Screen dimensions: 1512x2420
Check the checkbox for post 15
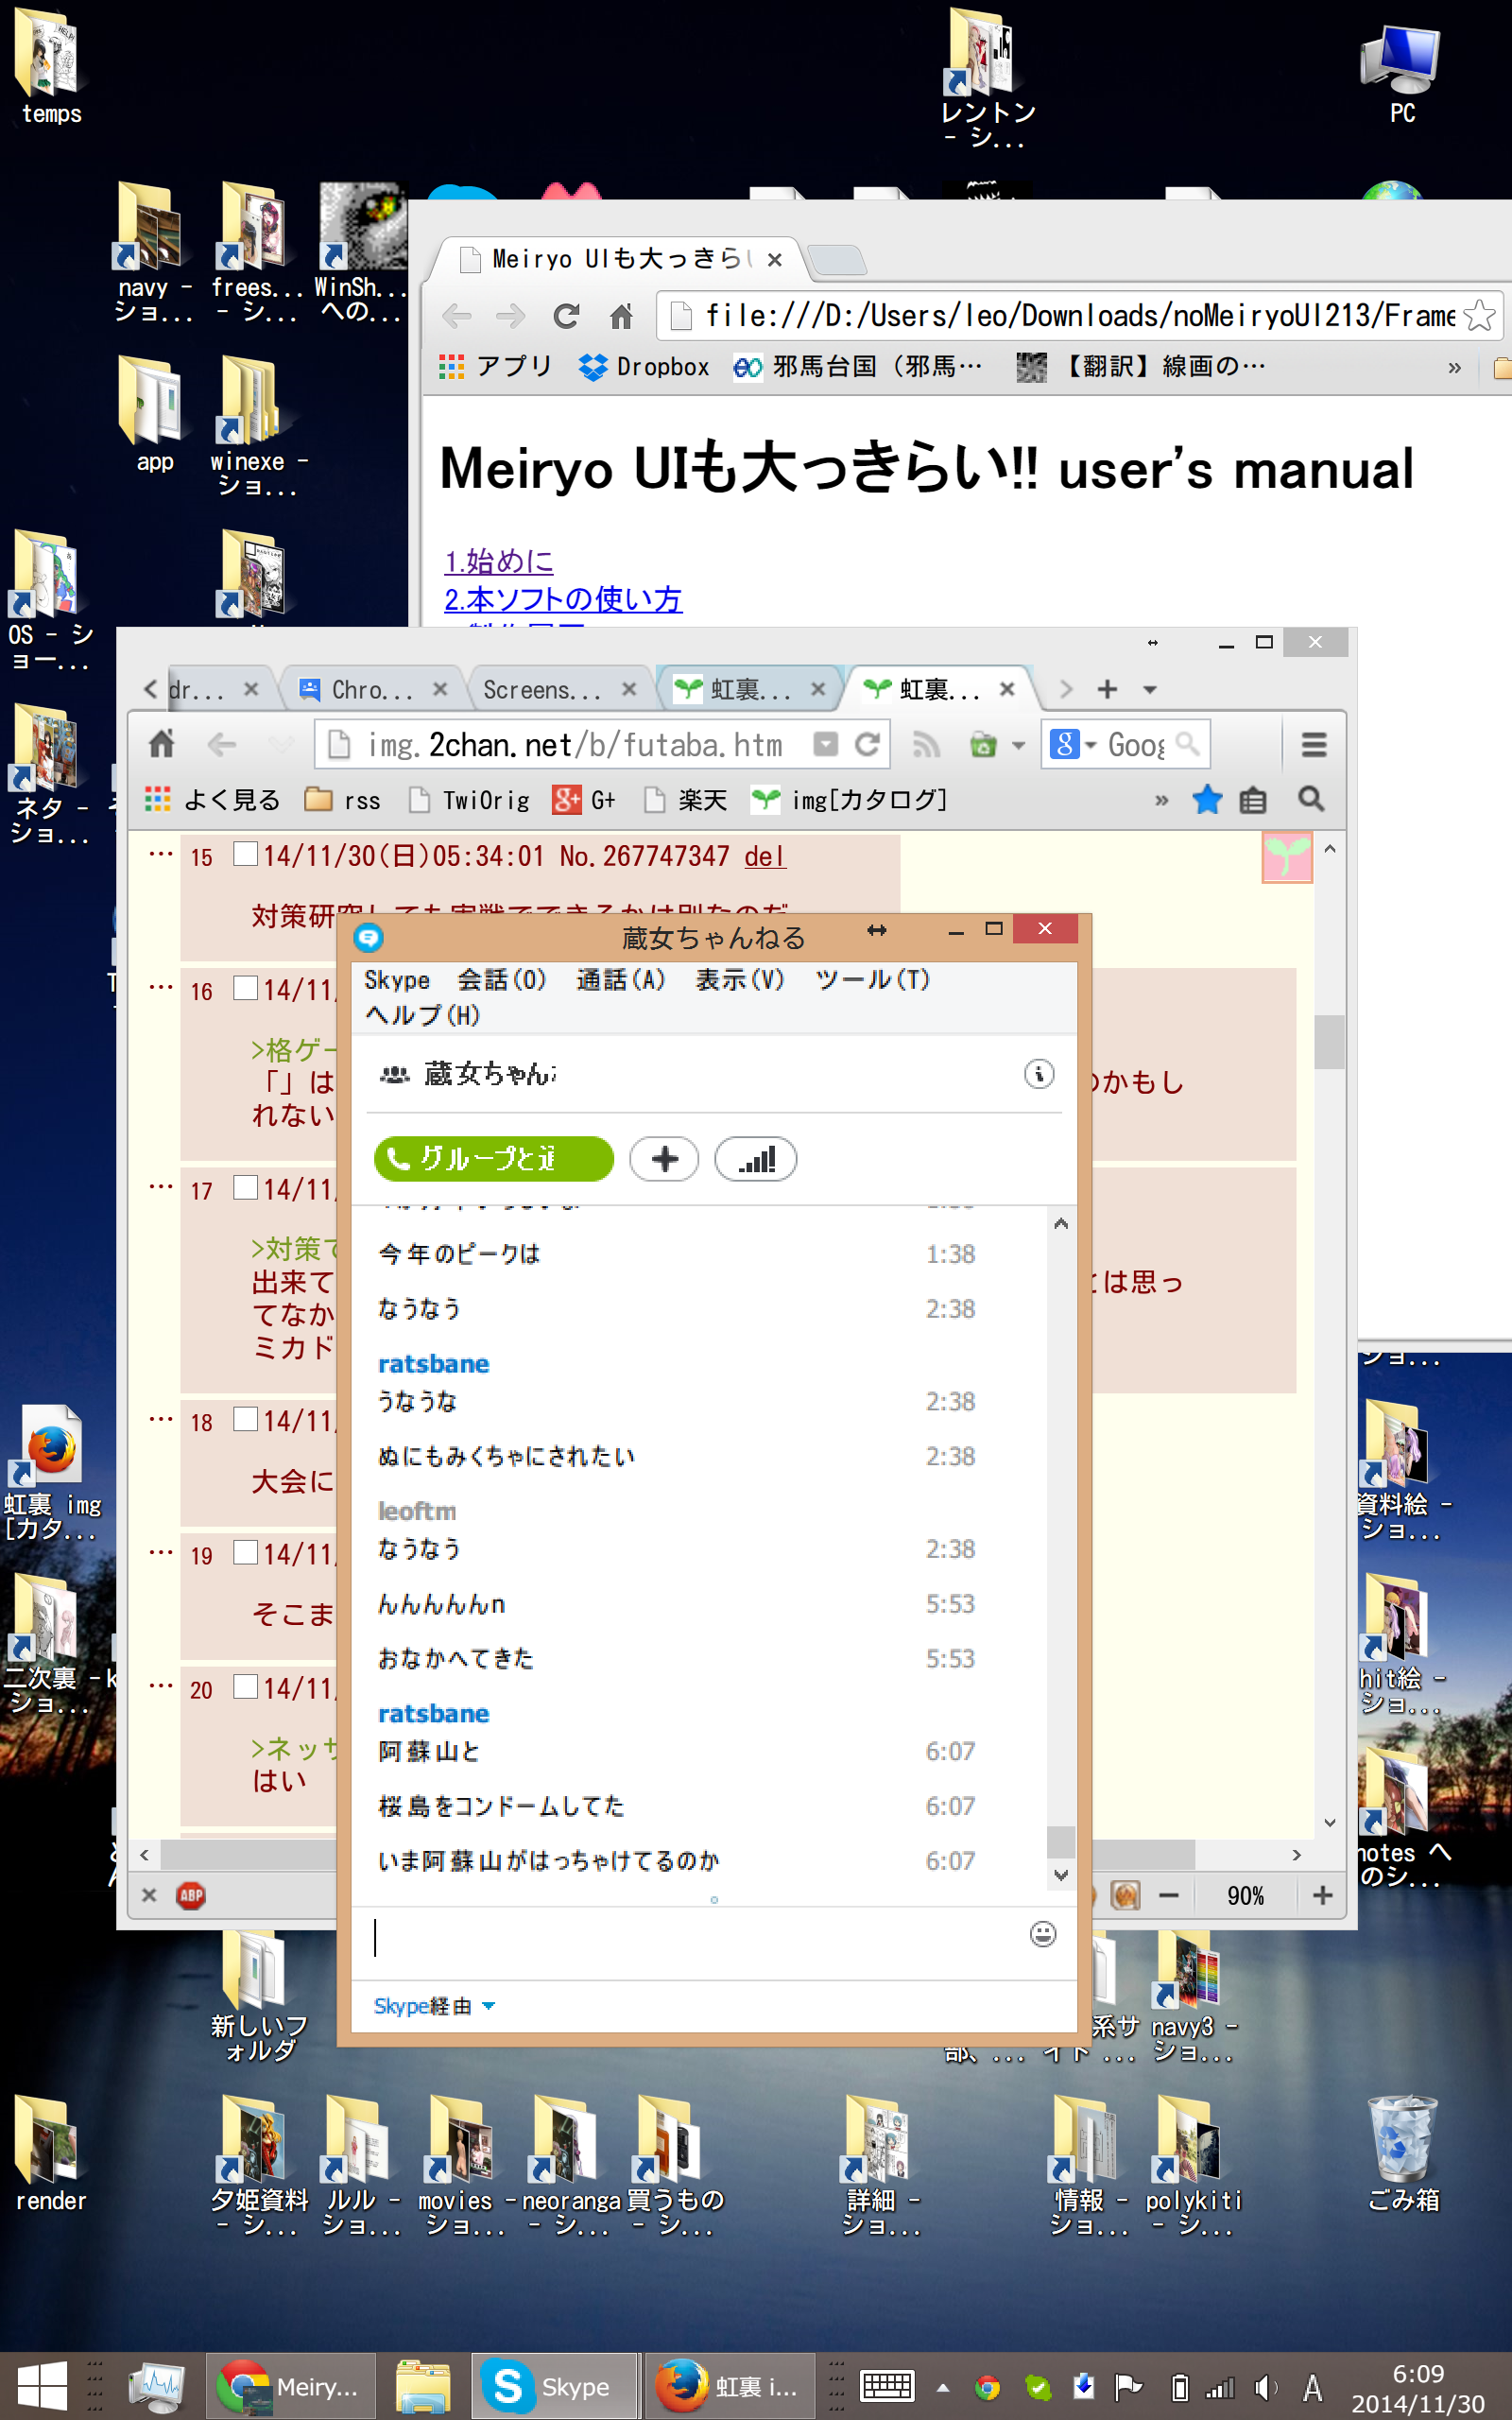245,854
